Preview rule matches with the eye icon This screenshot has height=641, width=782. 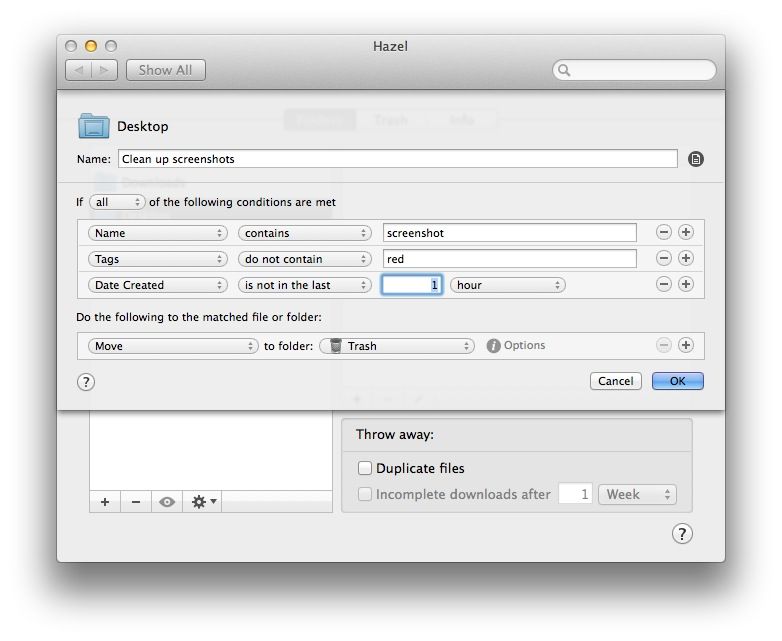tap(167, 502)
